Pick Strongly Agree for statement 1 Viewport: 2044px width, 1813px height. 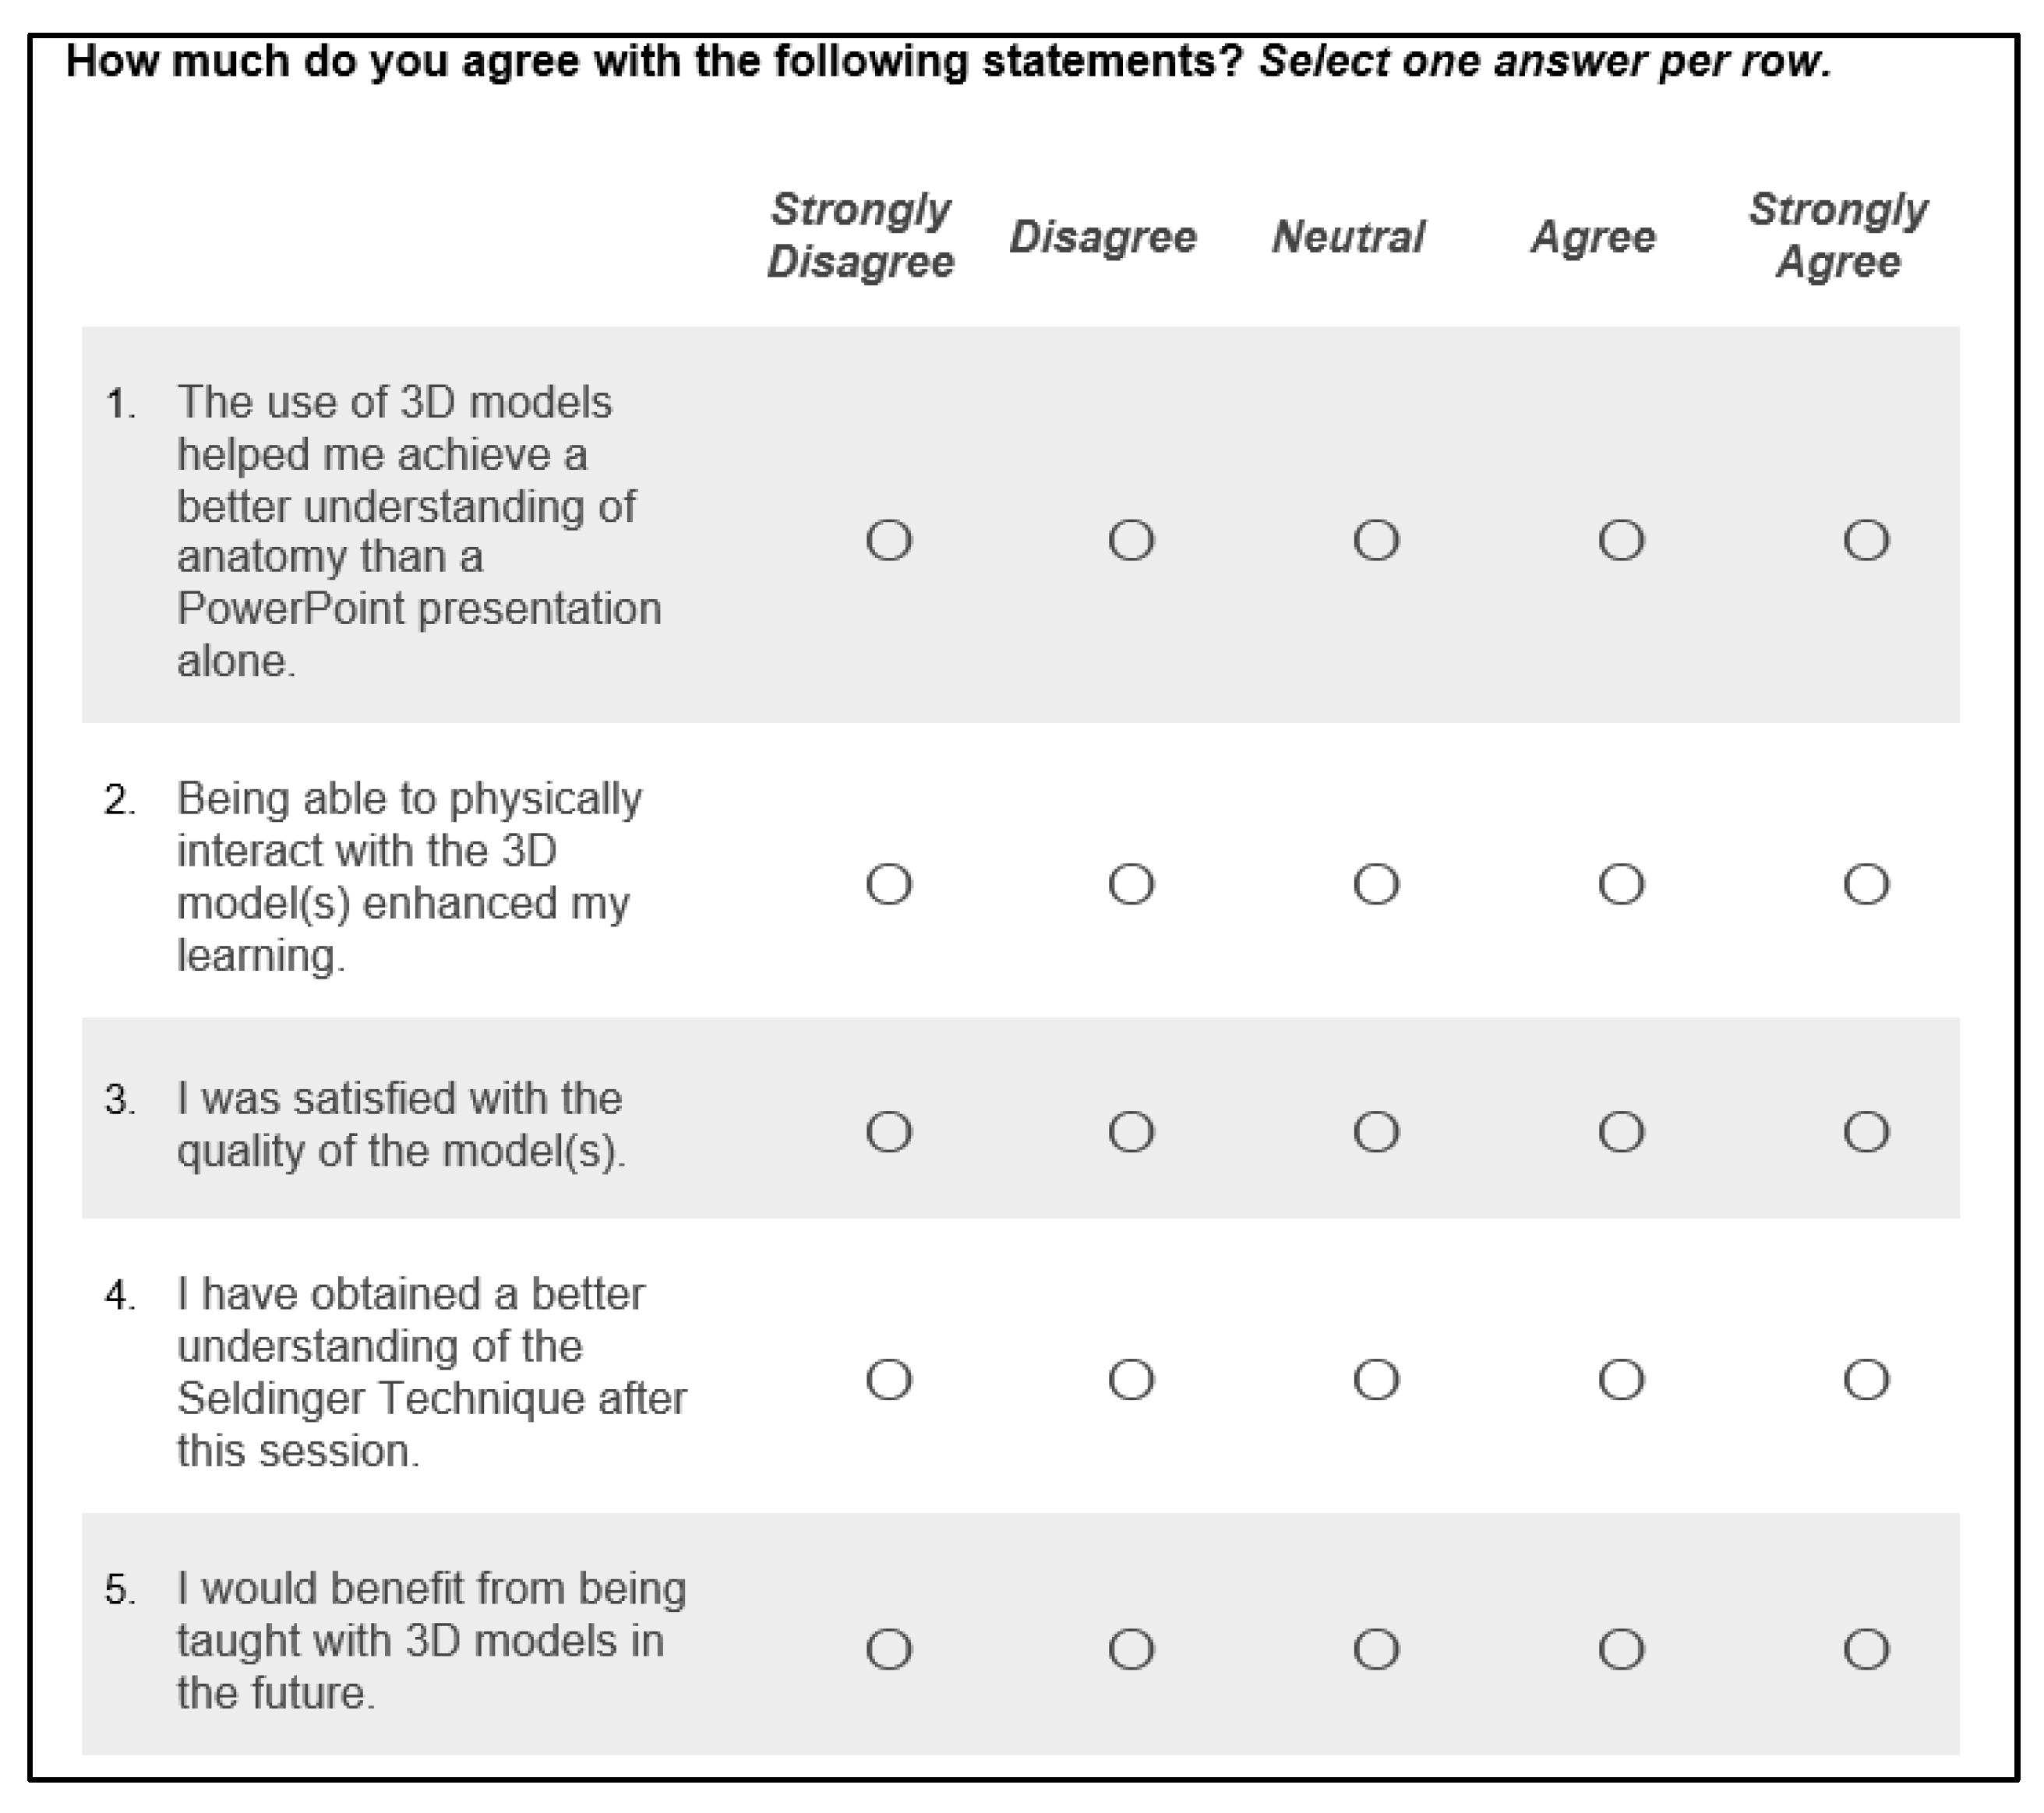1866,540
